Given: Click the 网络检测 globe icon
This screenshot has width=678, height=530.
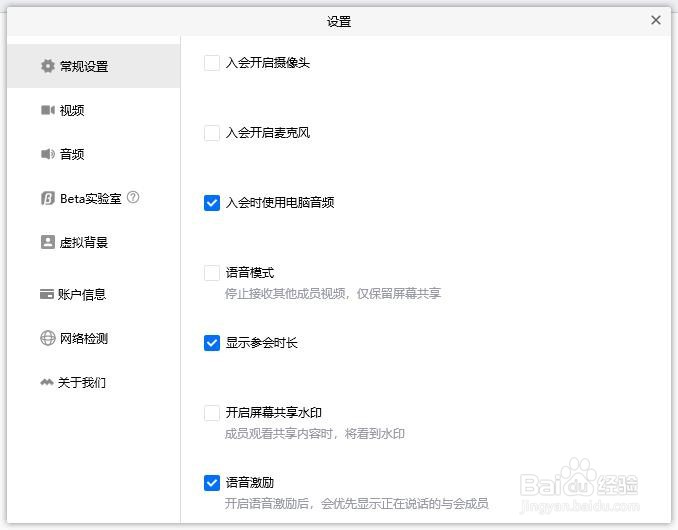Looking at the screenshot, I should pos(47,338).
